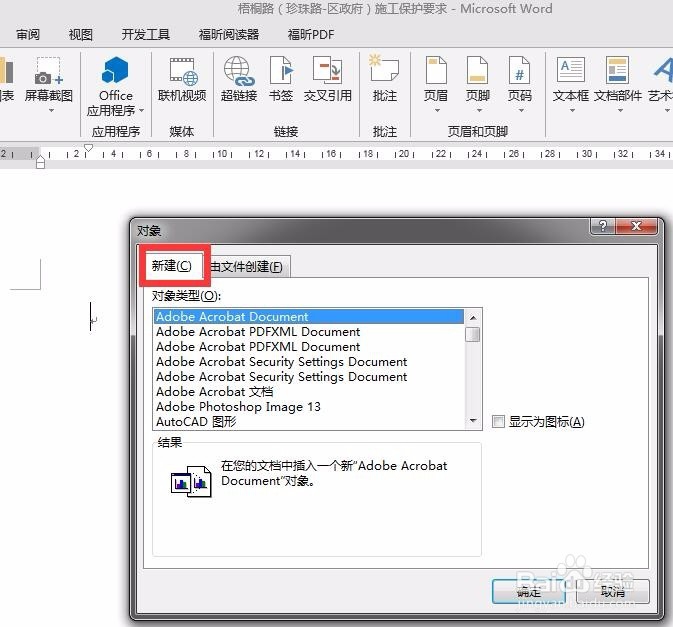
Task: Cancel the dialog with 取消
Action: click(612, 591)
